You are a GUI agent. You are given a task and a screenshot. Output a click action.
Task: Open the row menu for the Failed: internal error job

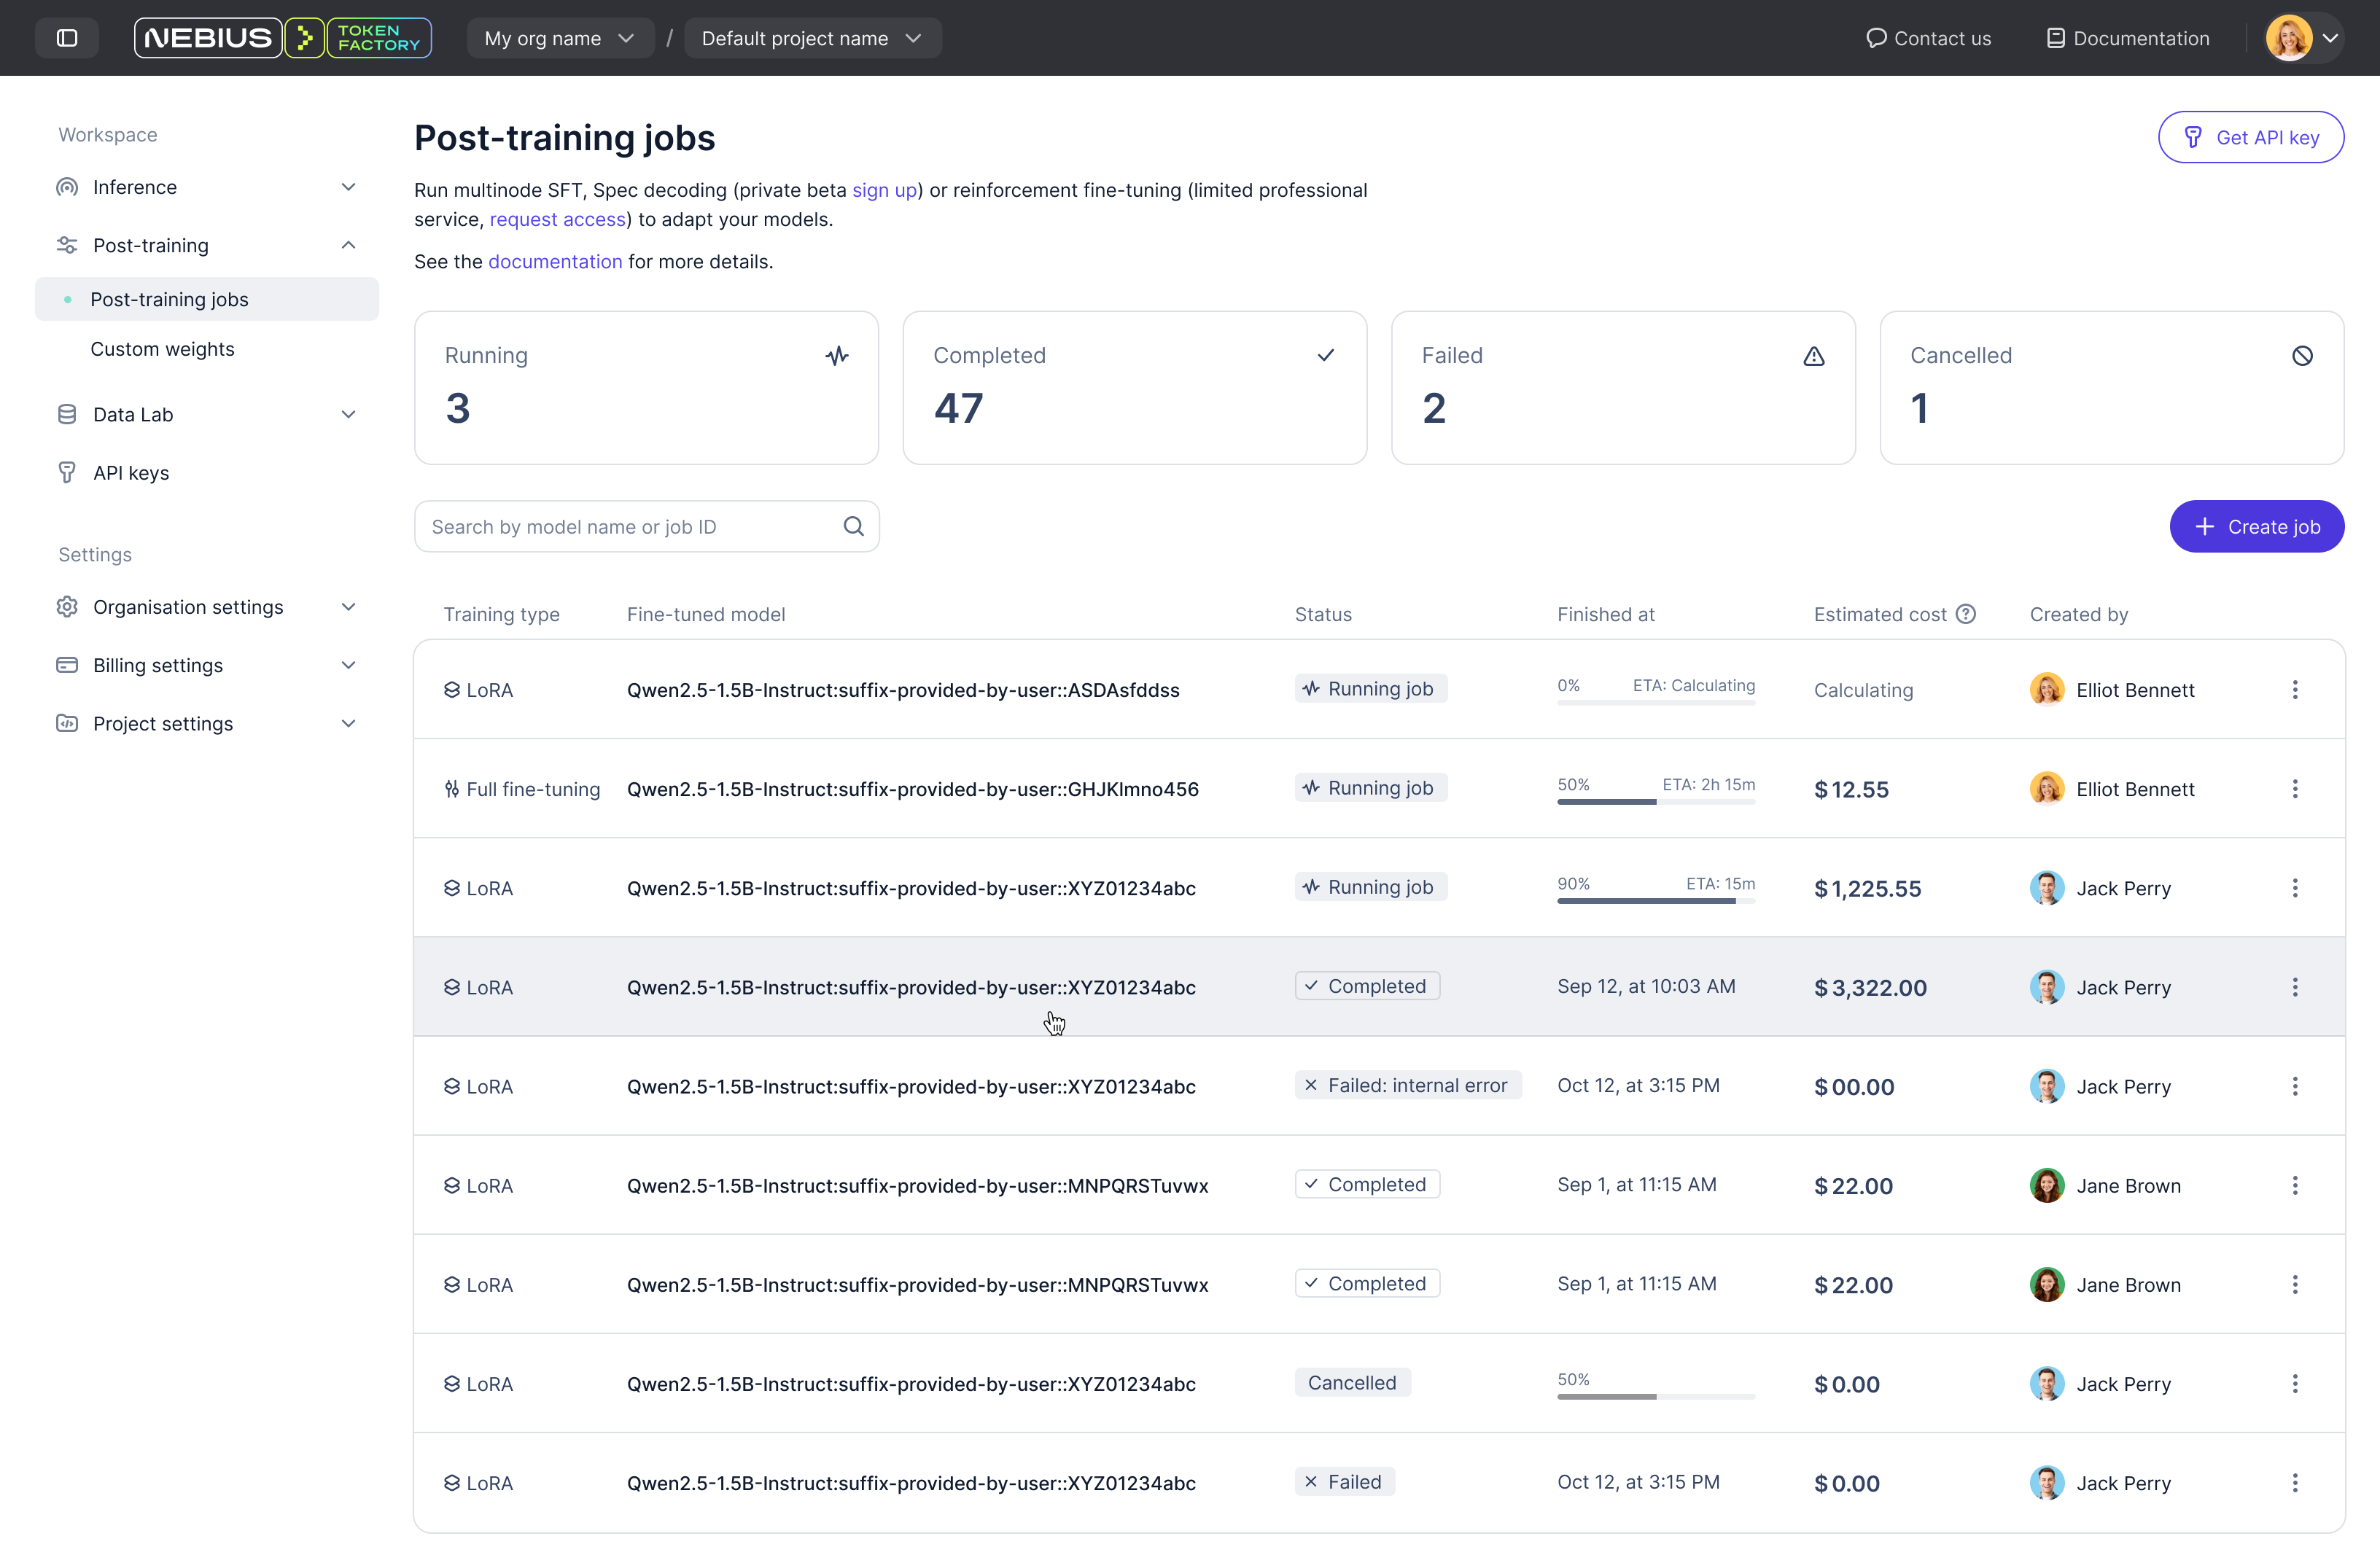point(2295,1086)
